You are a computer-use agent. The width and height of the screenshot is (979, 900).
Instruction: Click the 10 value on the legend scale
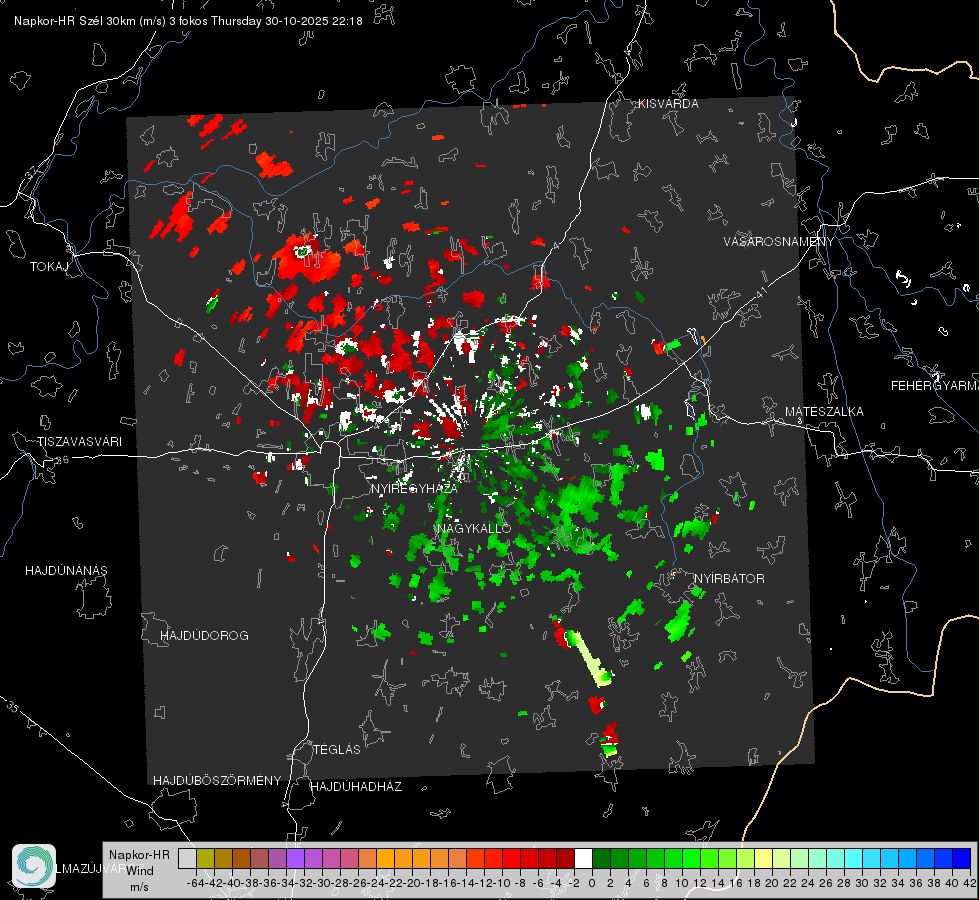682,883
